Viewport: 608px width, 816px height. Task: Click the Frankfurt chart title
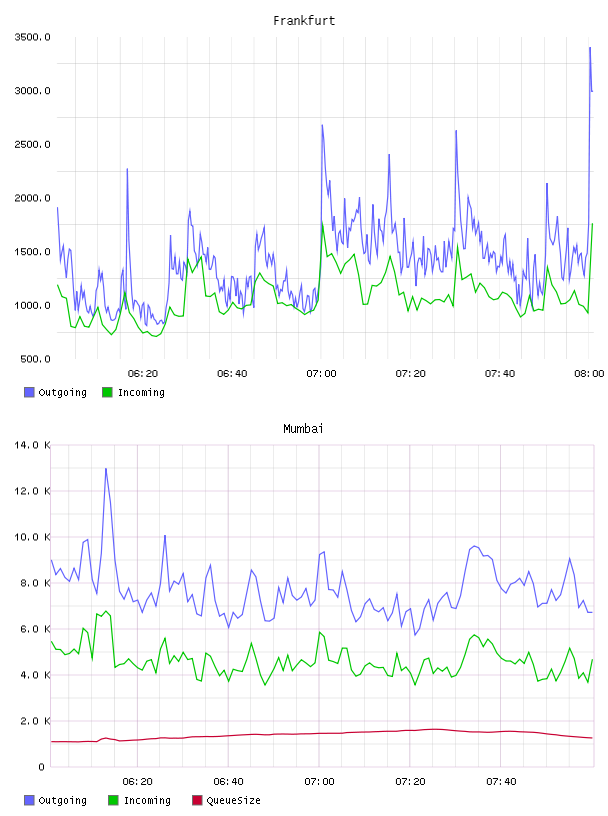click(304, 21)
